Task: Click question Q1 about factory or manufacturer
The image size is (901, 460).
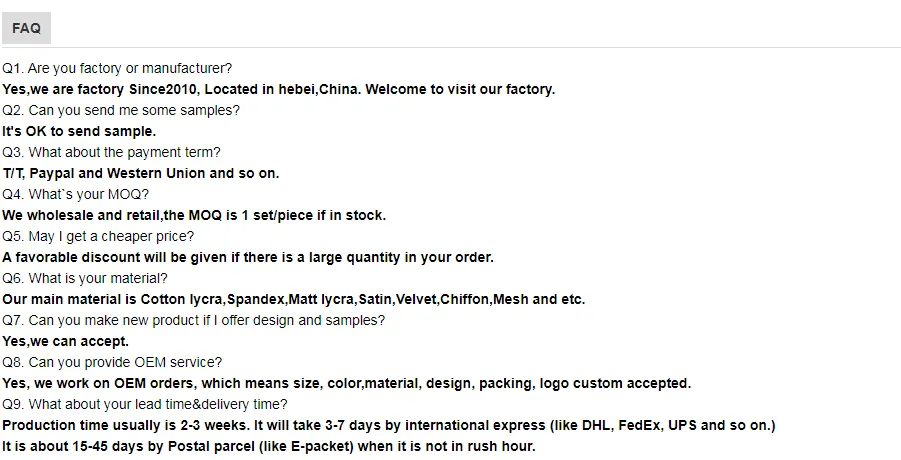Action: tap(117, 68)
